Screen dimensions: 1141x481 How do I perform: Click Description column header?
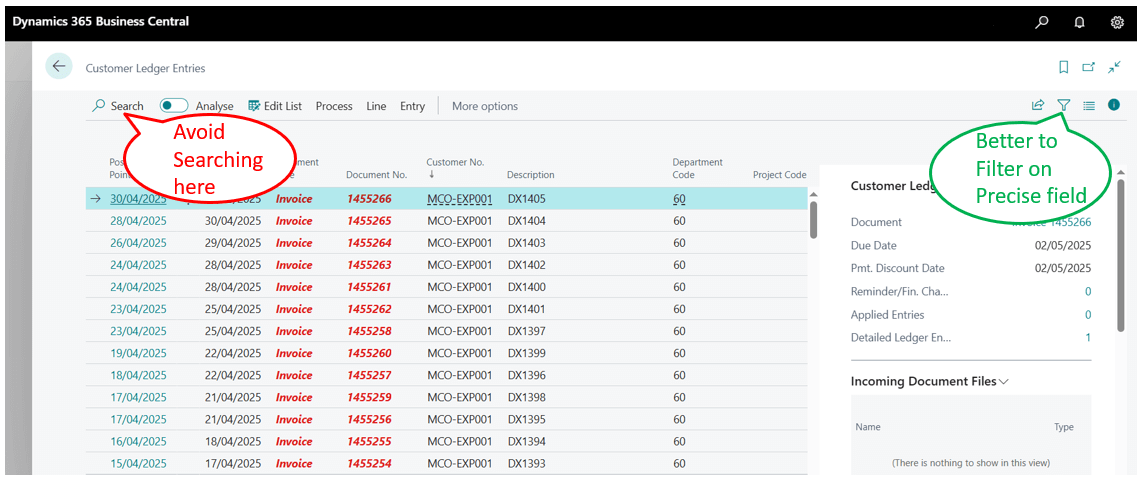[x=530, y=175]
